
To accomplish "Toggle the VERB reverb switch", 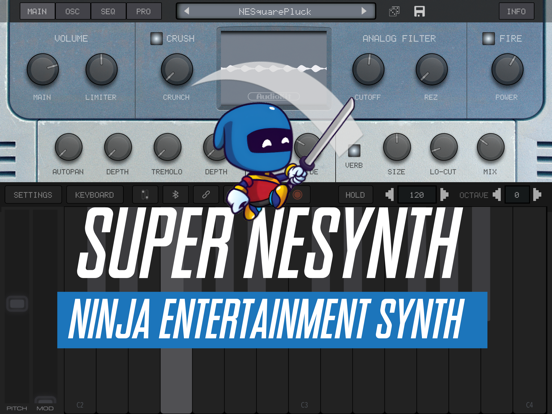I will (x=354, y=150).
